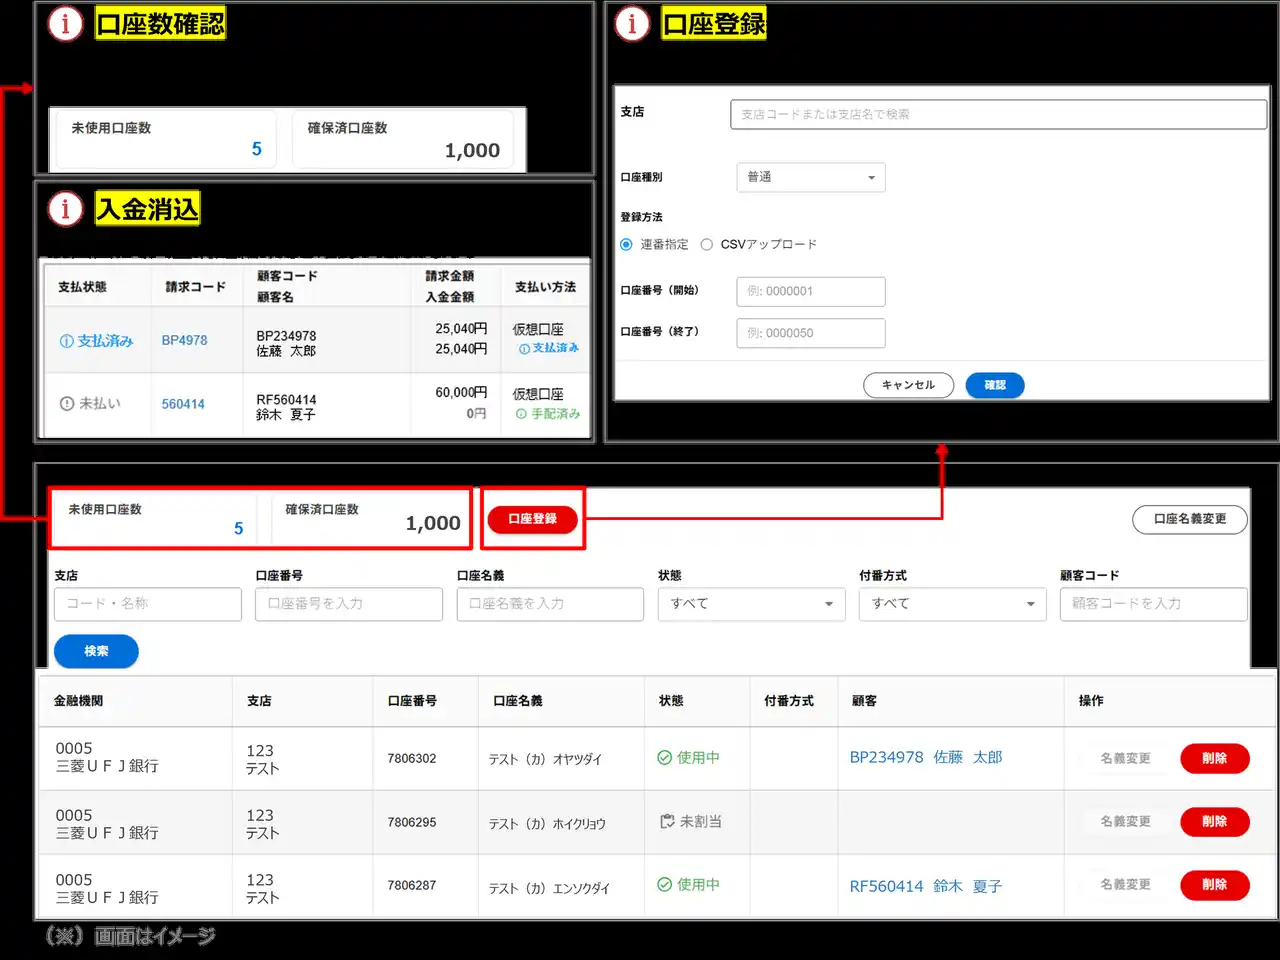Expand the 付番方式 filter dropdown
The width and height of the screenshot is (1280, 960).
click(x=952, y=604)
